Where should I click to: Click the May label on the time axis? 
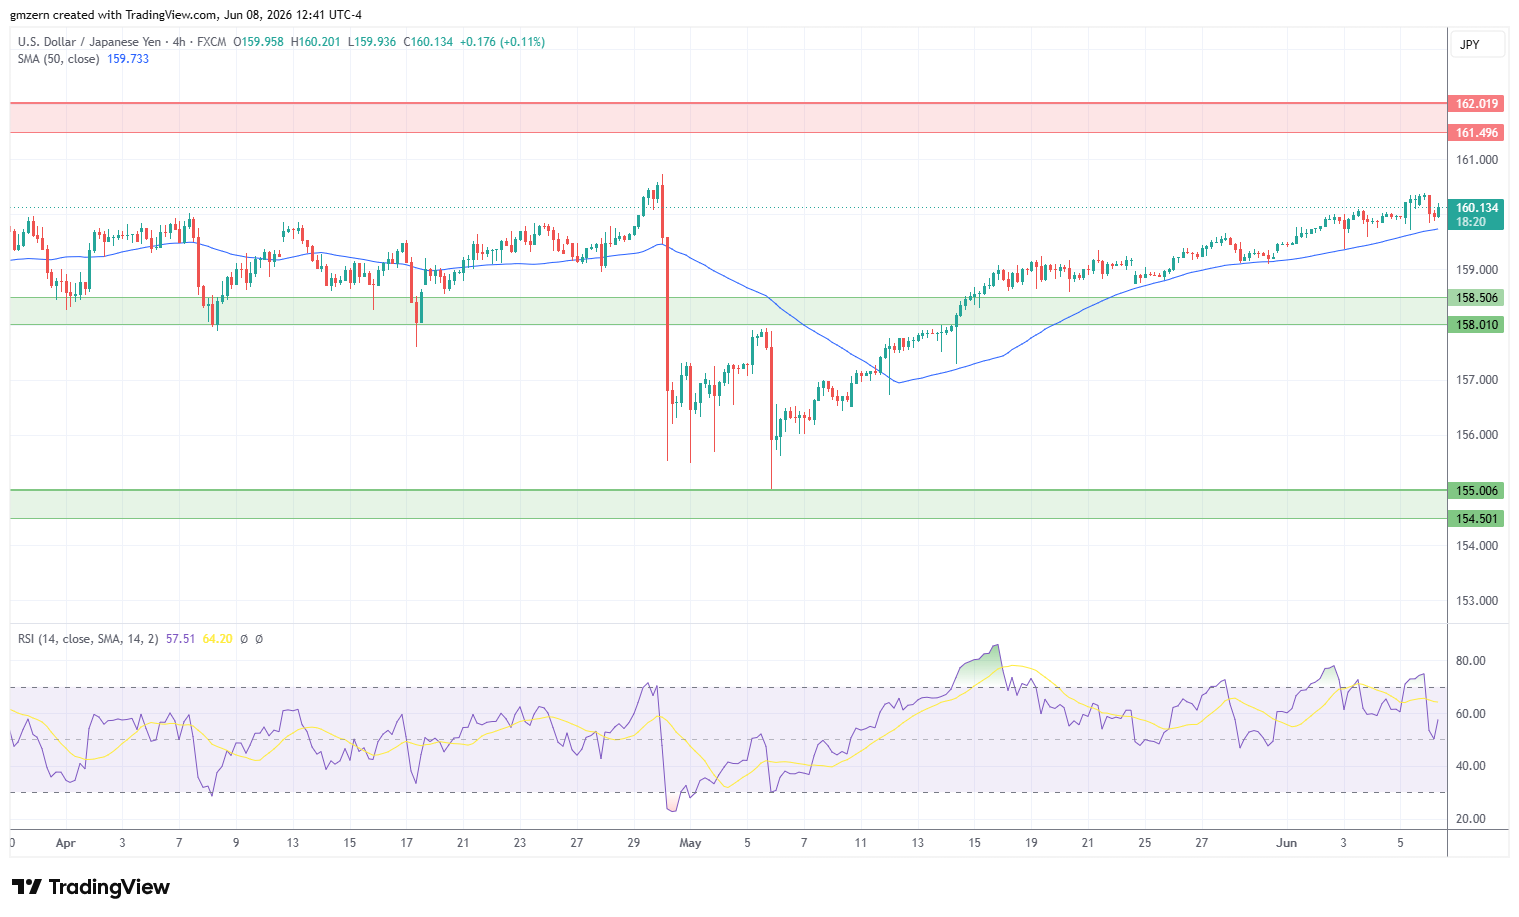(x=690, y=843)
